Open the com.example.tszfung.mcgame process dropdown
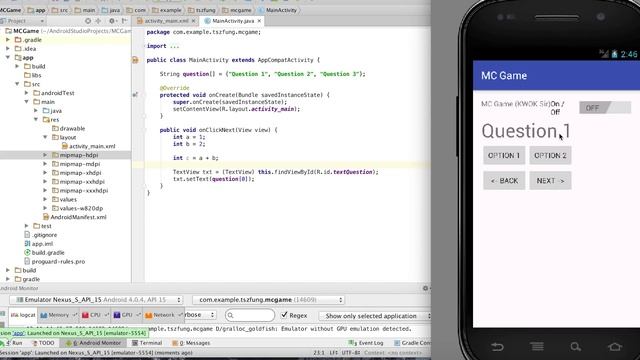This screenshot has height=360, width=640. coord(269,300)
